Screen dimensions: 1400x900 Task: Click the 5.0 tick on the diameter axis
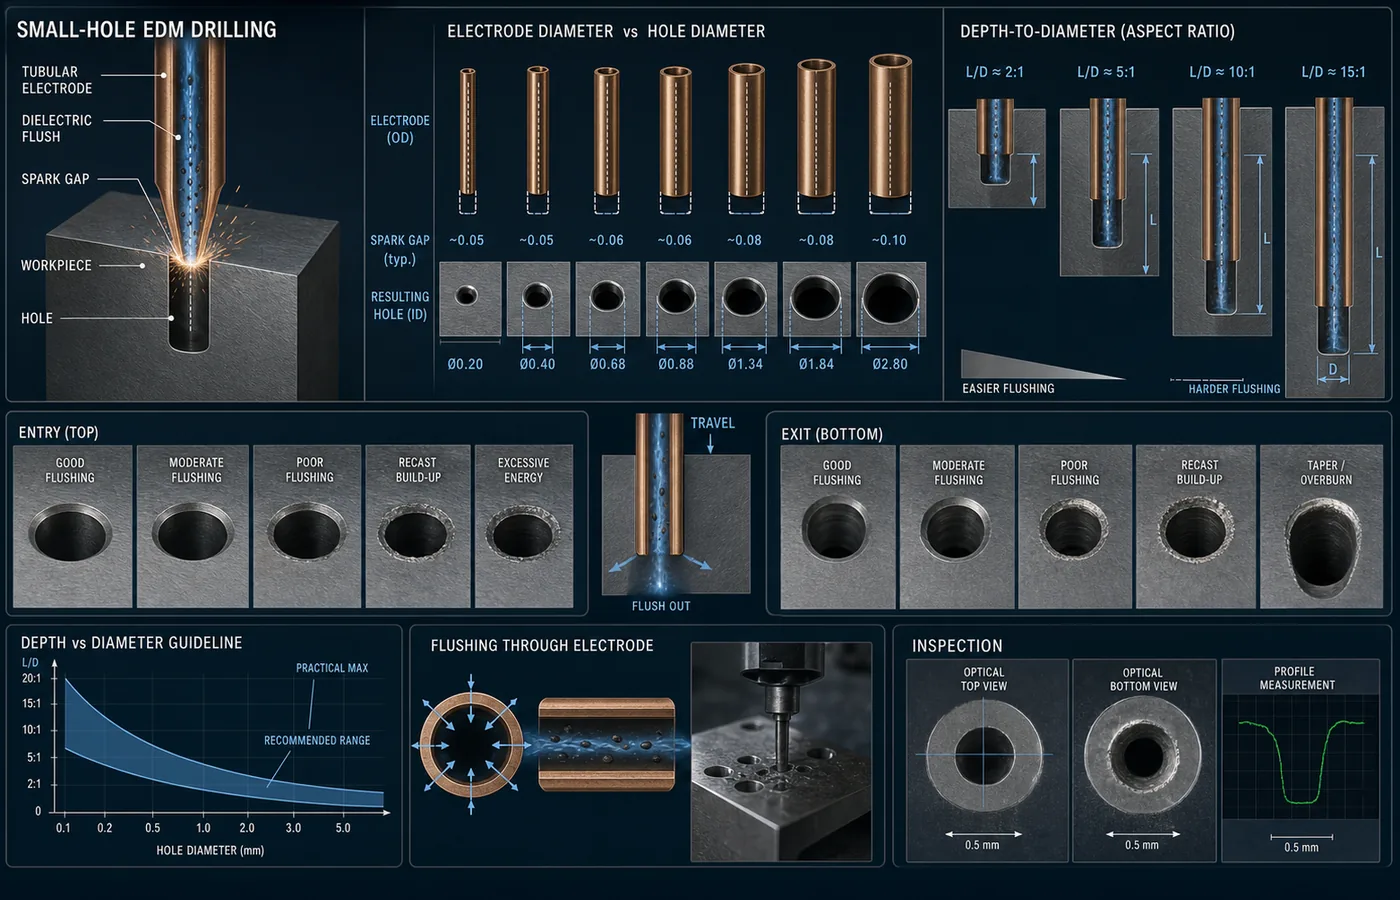pos(343,828)
